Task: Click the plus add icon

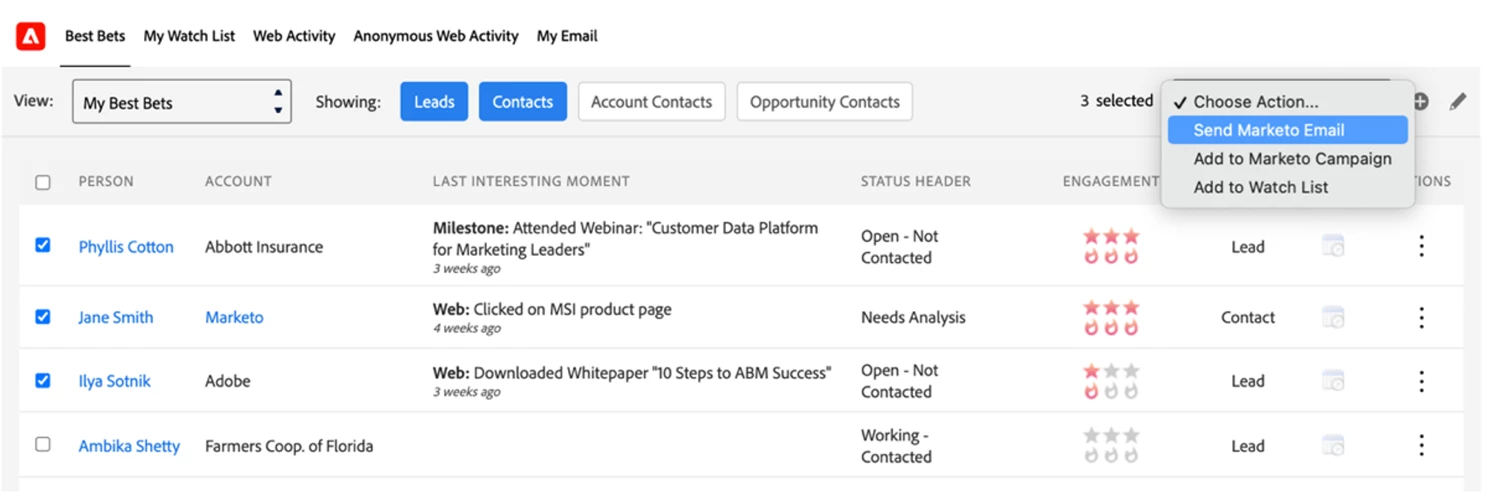Action: pyautogui.click(x=1420, y=101)
